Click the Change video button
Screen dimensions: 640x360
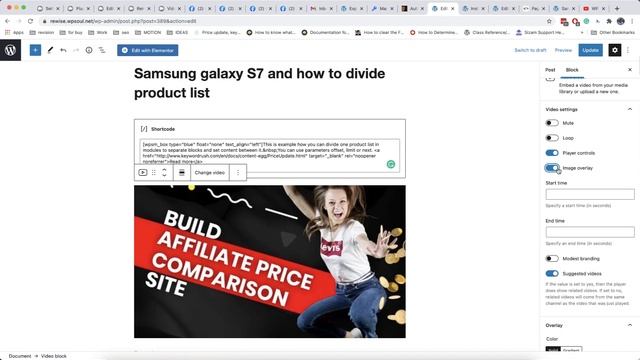(x=210, y=173)
